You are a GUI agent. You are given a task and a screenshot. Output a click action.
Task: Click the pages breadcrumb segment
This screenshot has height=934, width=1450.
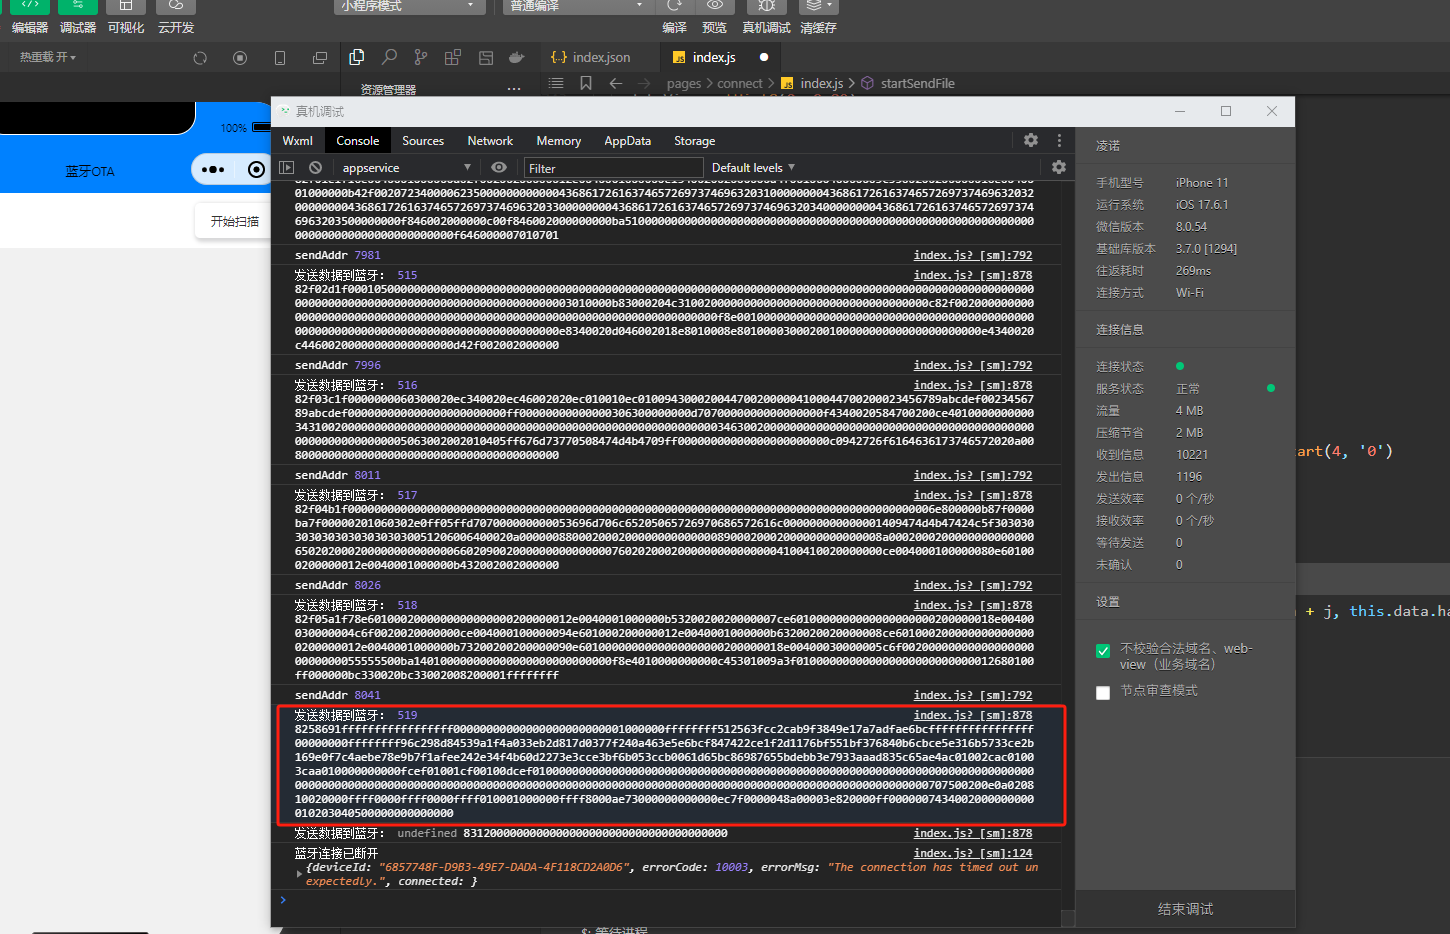(684, 83)
